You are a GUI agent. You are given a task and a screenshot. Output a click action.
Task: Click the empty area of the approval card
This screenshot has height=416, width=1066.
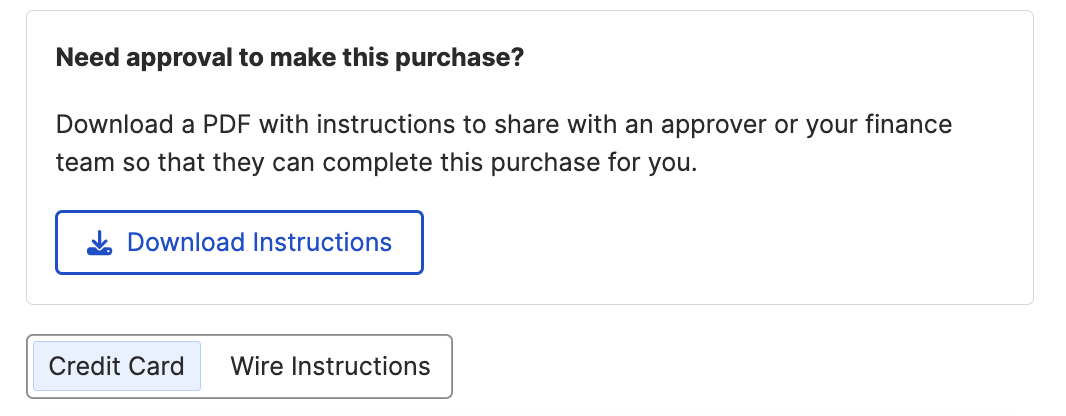point(748,245)
